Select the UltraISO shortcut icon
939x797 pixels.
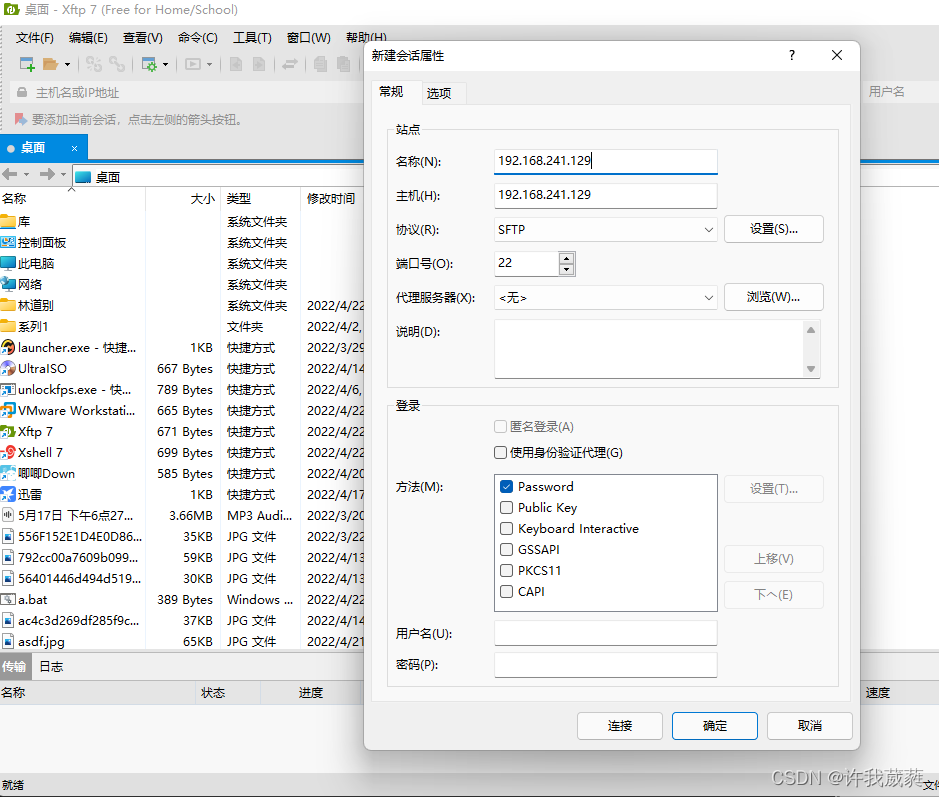click(x=8, y=368)
